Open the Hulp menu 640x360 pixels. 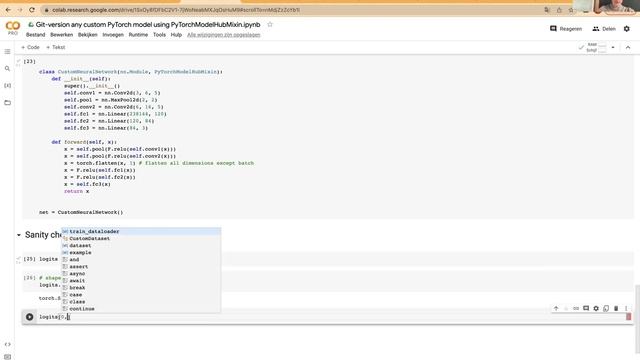pos(176,35)
